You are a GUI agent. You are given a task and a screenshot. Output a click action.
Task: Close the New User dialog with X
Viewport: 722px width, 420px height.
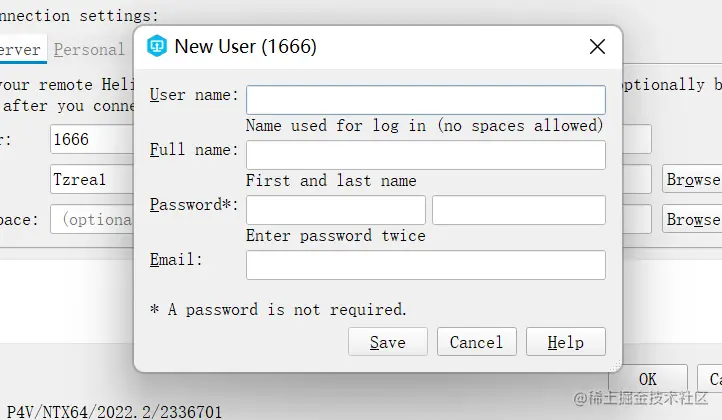[x=597, y=46]
